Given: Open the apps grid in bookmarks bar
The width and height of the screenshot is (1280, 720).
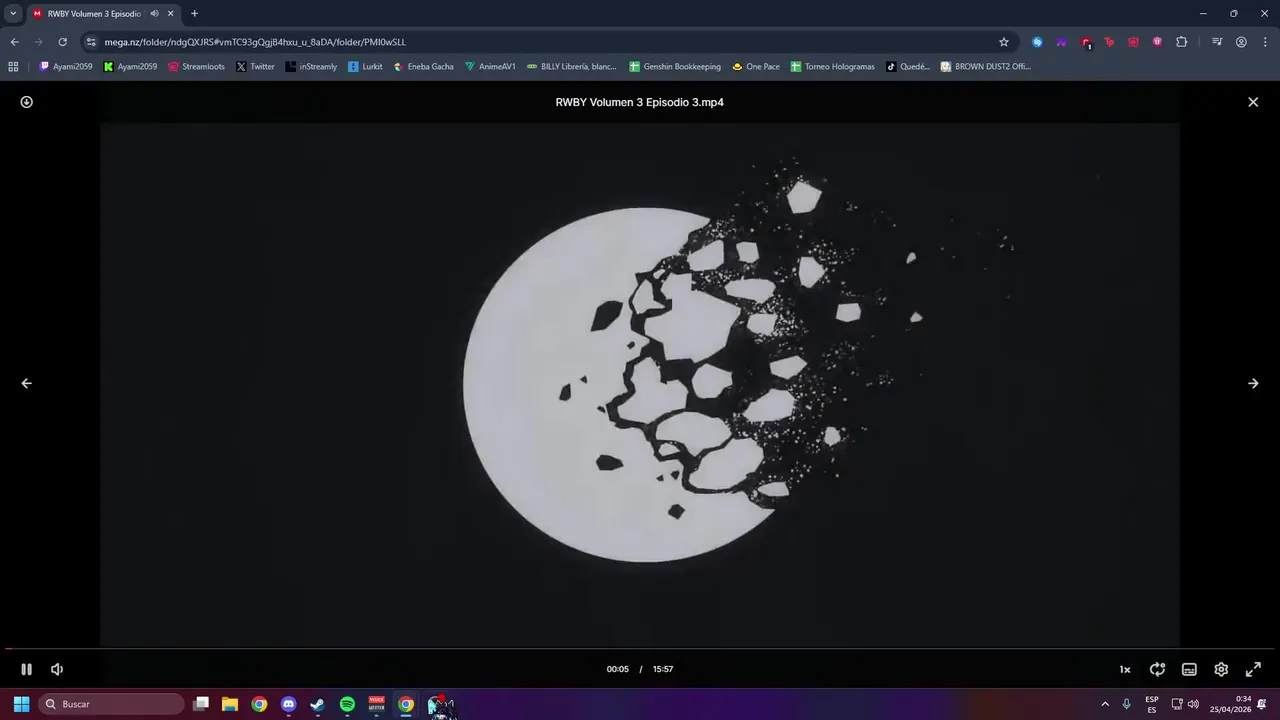Looking at the screenshot, I should pos(13,67).
